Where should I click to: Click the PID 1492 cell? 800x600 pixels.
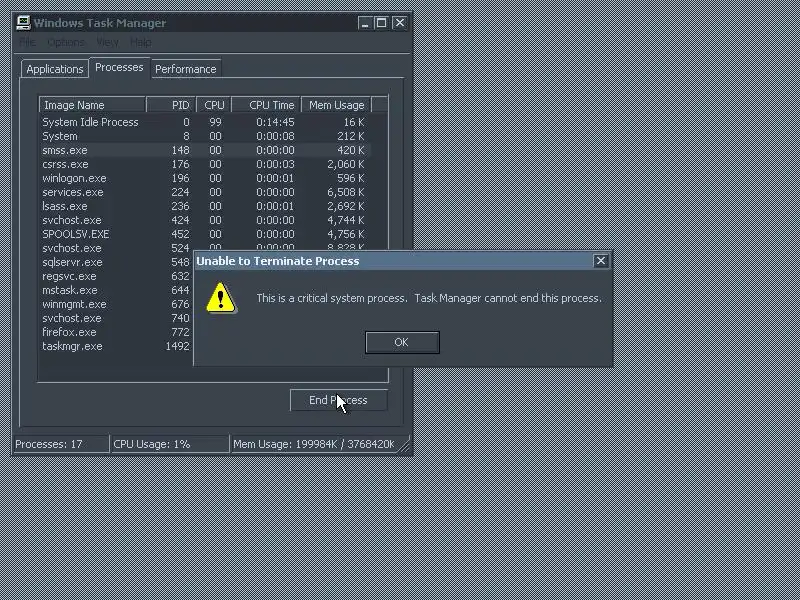[177, 346]
